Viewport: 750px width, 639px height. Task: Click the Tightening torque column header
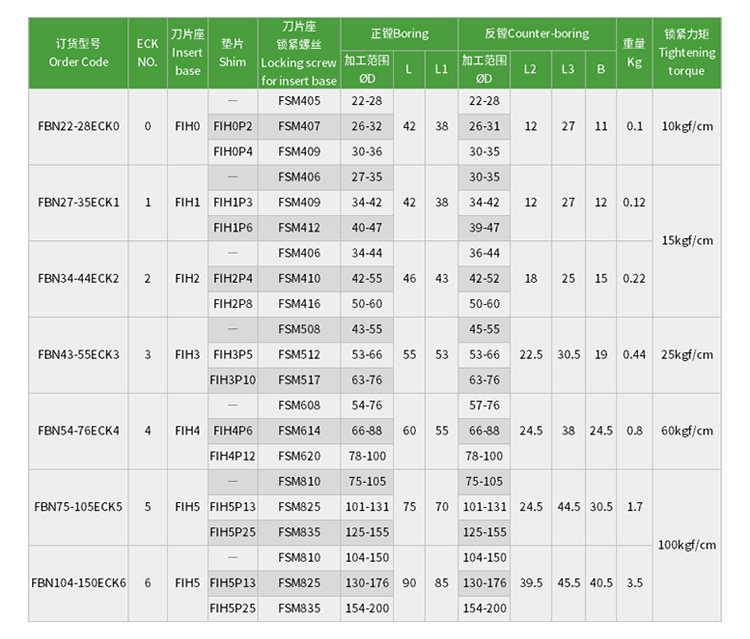(x=687, y=53)
